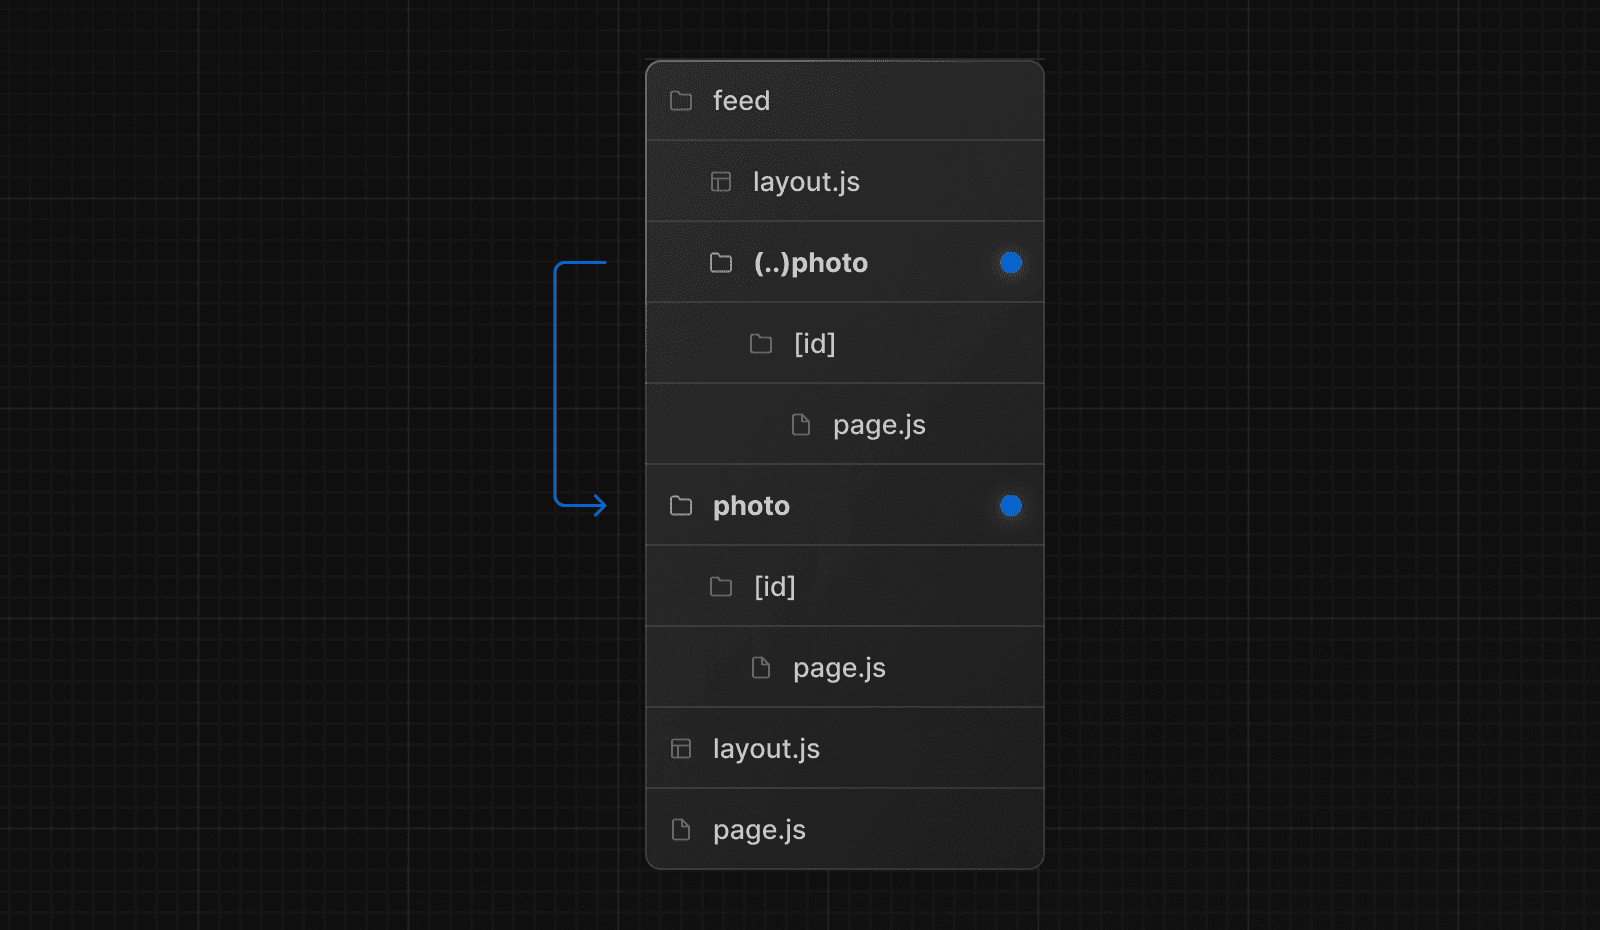Viewport: 1600px width, 930px height.
Task: Open layout.js inside the feed folder
Action: point(806,182)
